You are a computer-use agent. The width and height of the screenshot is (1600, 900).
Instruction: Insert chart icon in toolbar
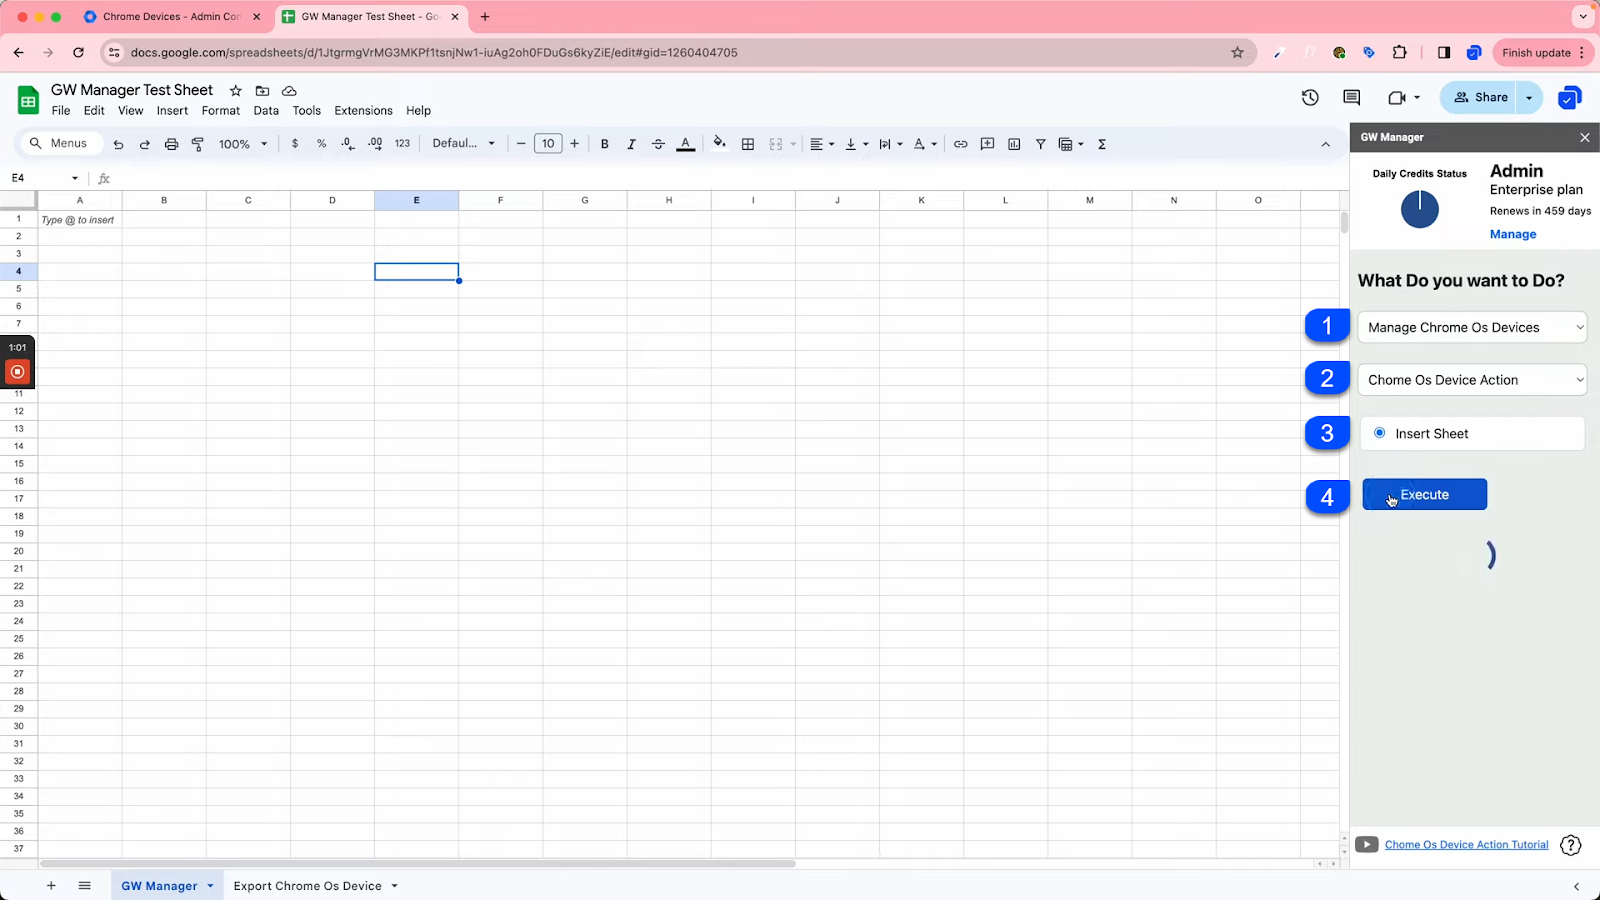click(1014, 144)
